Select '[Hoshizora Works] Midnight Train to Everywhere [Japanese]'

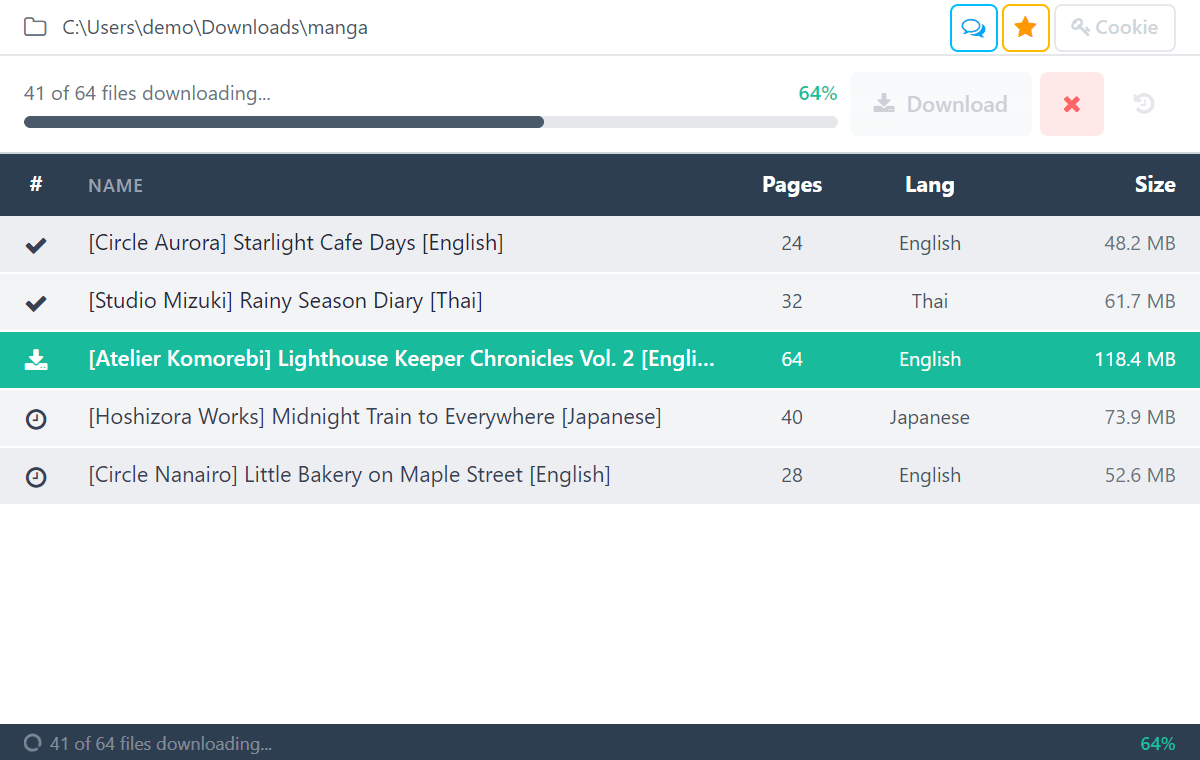tap(375, 417)
